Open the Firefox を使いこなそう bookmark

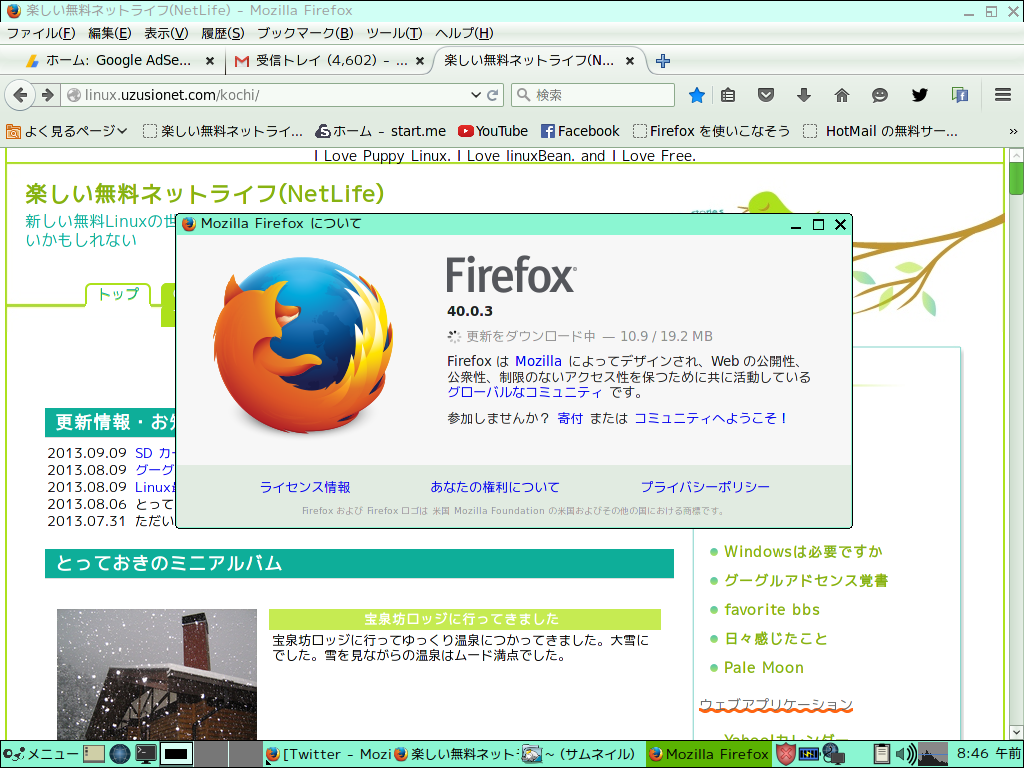coord(711,131)
